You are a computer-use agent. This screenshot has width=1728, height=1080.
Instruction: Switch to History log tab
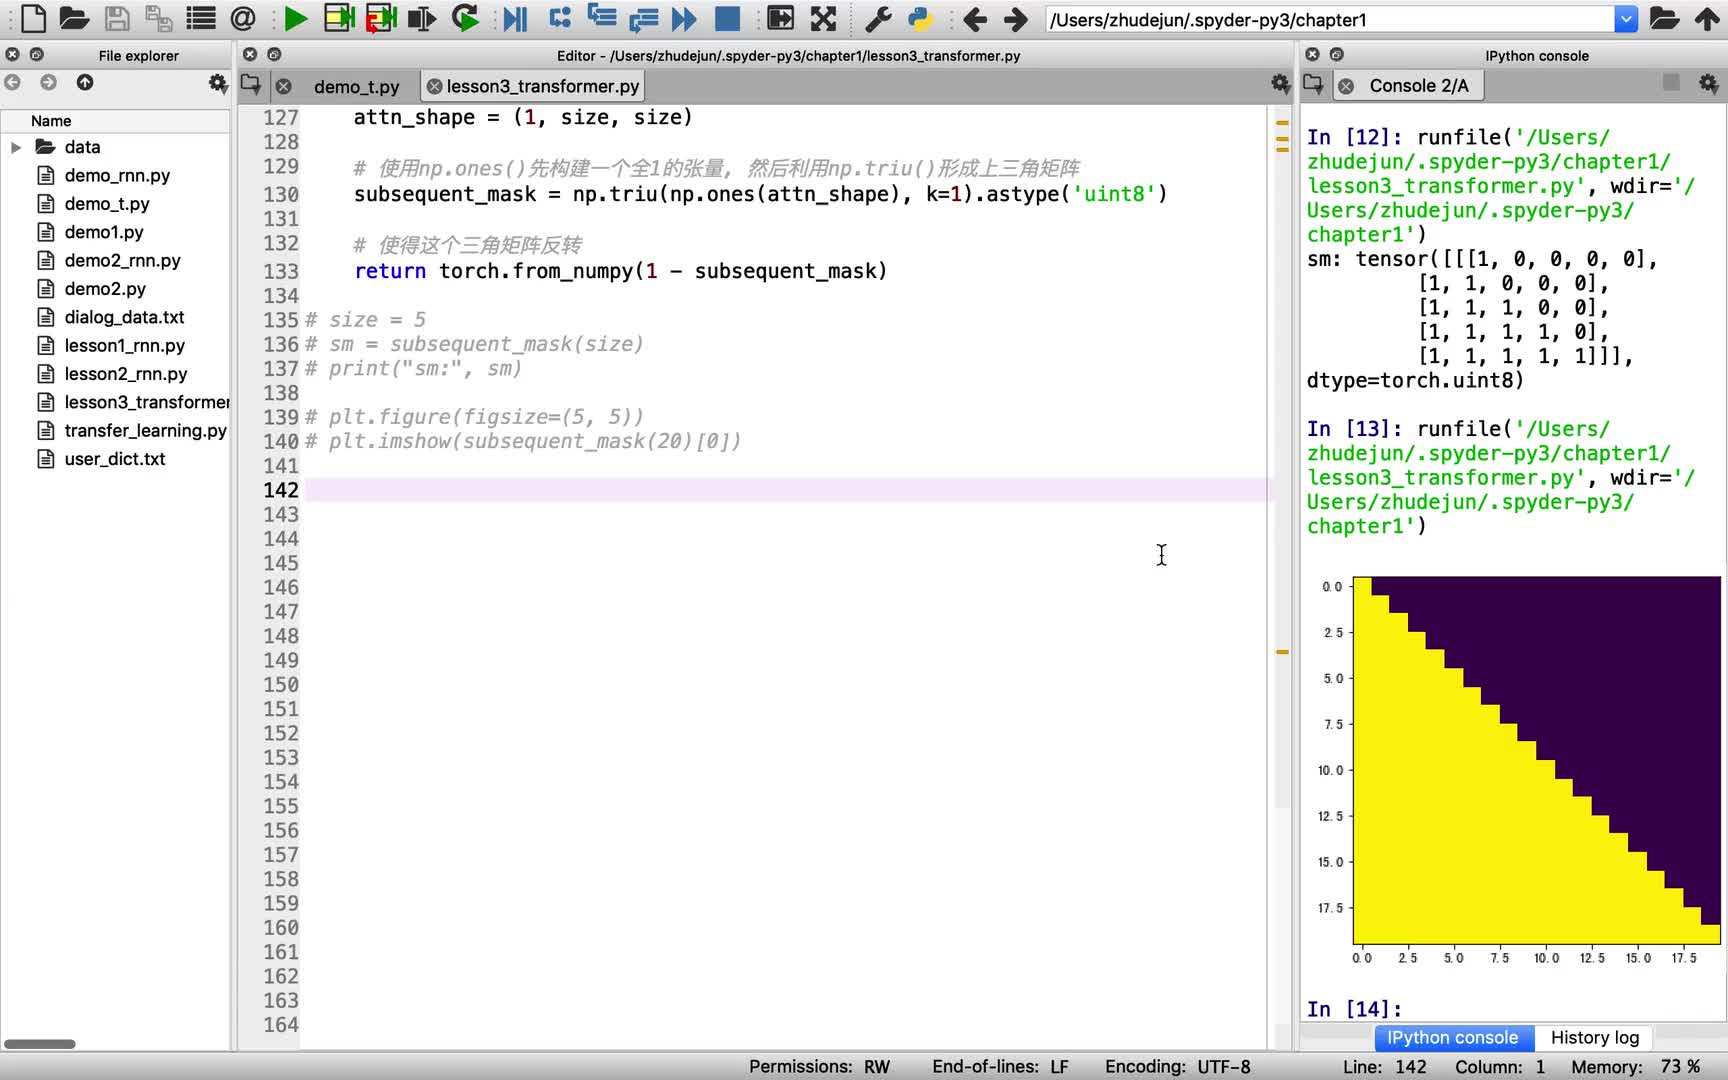tap(1594, 1037)
